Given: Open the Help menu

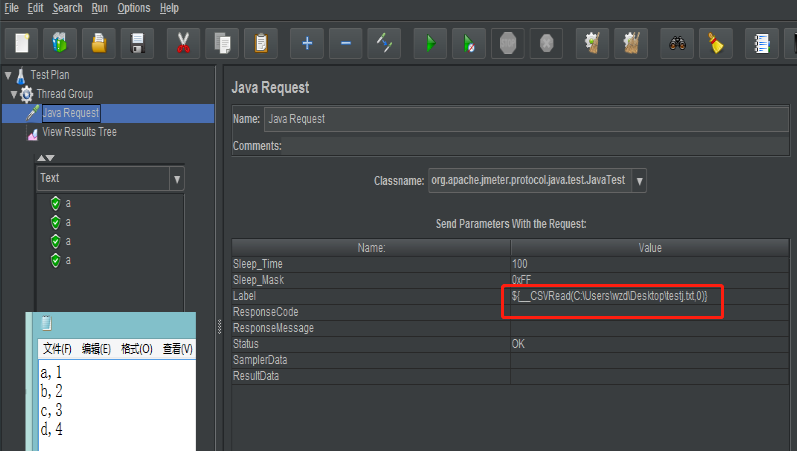Looking at the screenshot, I should (169, 8).
